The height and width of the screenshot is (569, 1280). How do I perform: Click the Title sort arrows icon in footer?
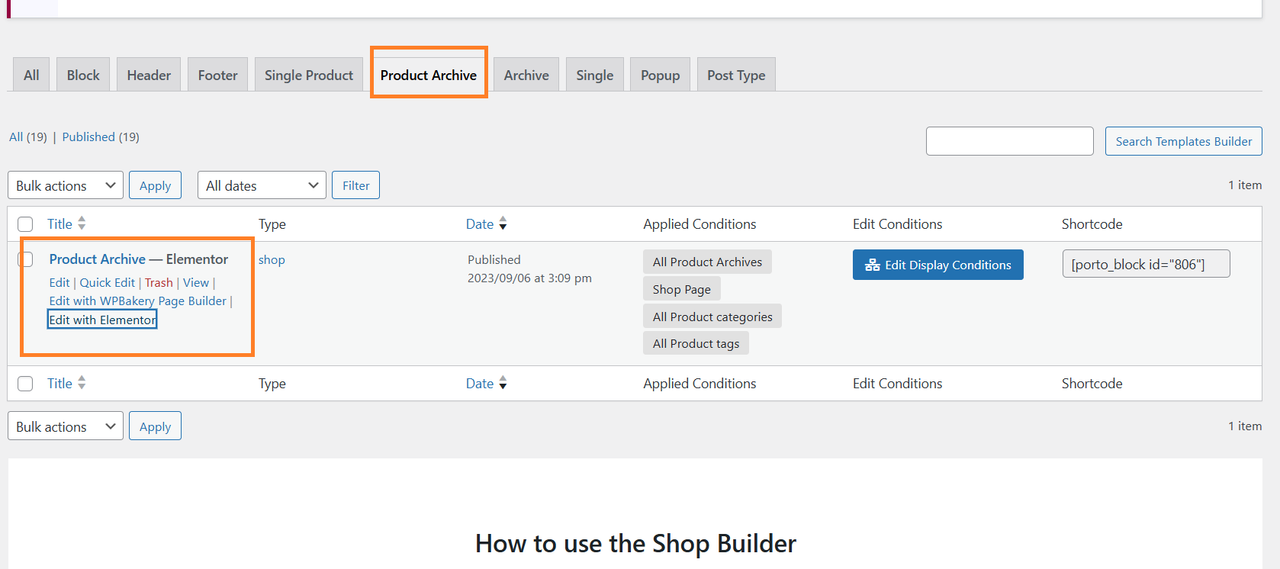pos(82,383)
